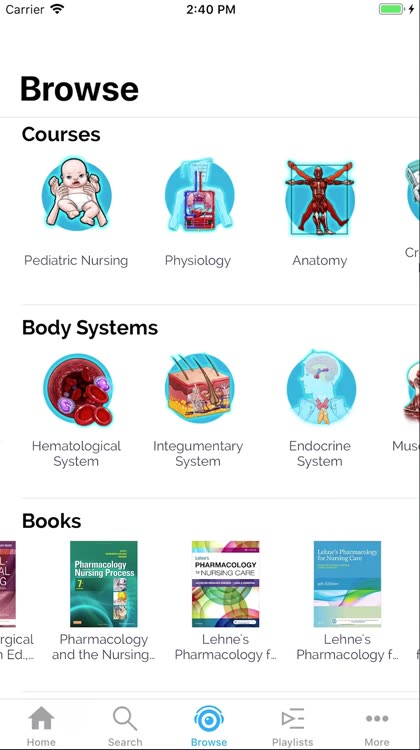Select the Physiology course icon

[198, 194]
